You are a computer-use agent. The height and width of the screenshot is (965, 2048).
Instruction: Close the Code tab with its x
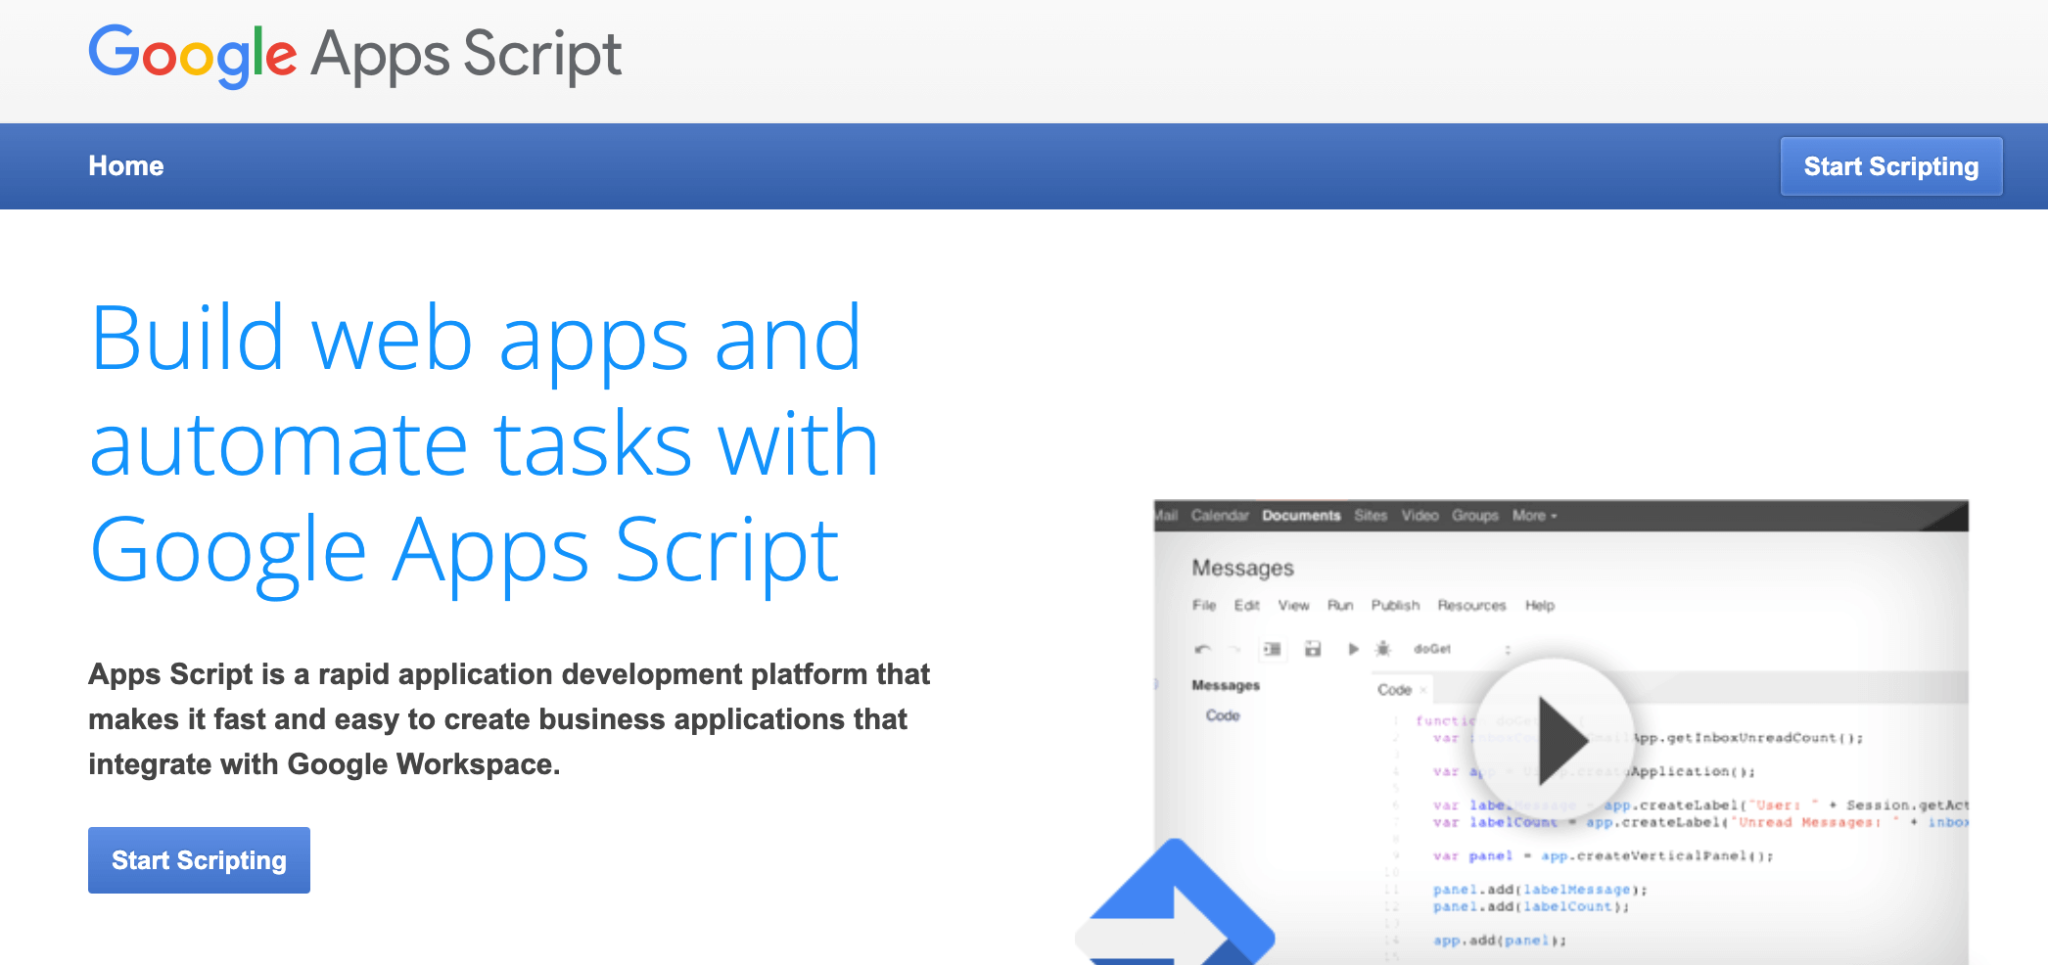click(x=1423, y=690)
